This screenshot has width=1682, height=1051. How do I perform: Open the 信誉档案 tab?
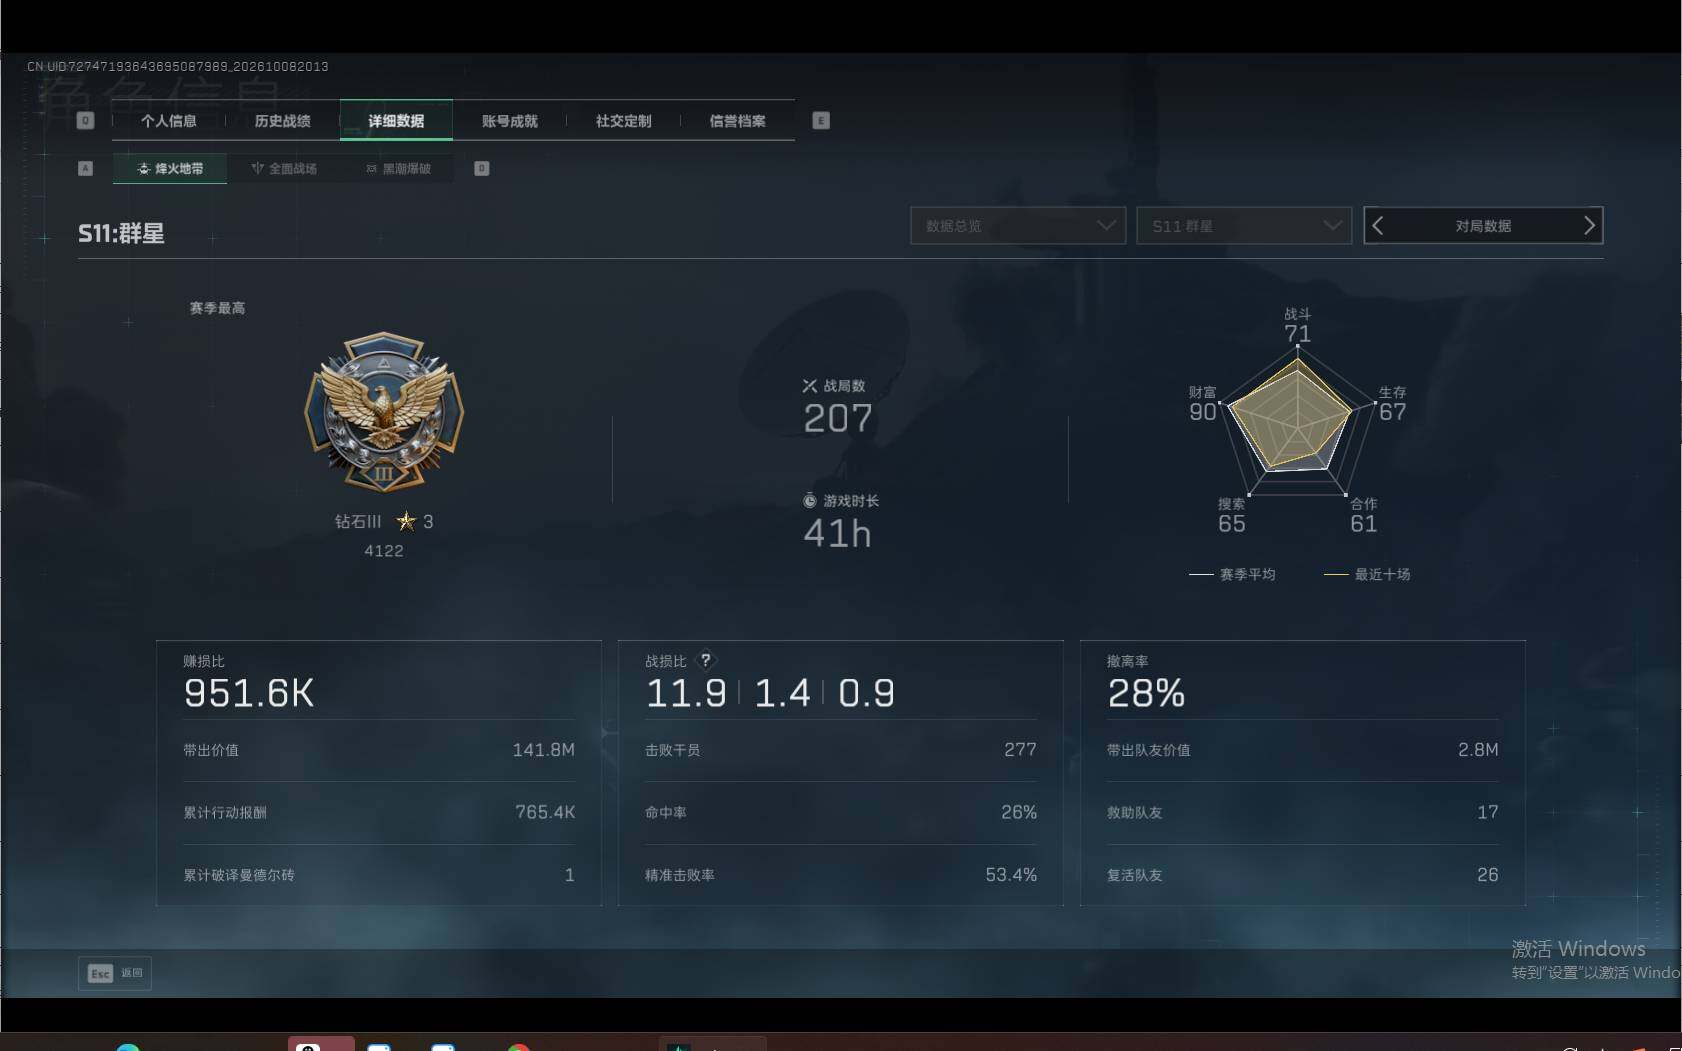(x=738, y=121)
